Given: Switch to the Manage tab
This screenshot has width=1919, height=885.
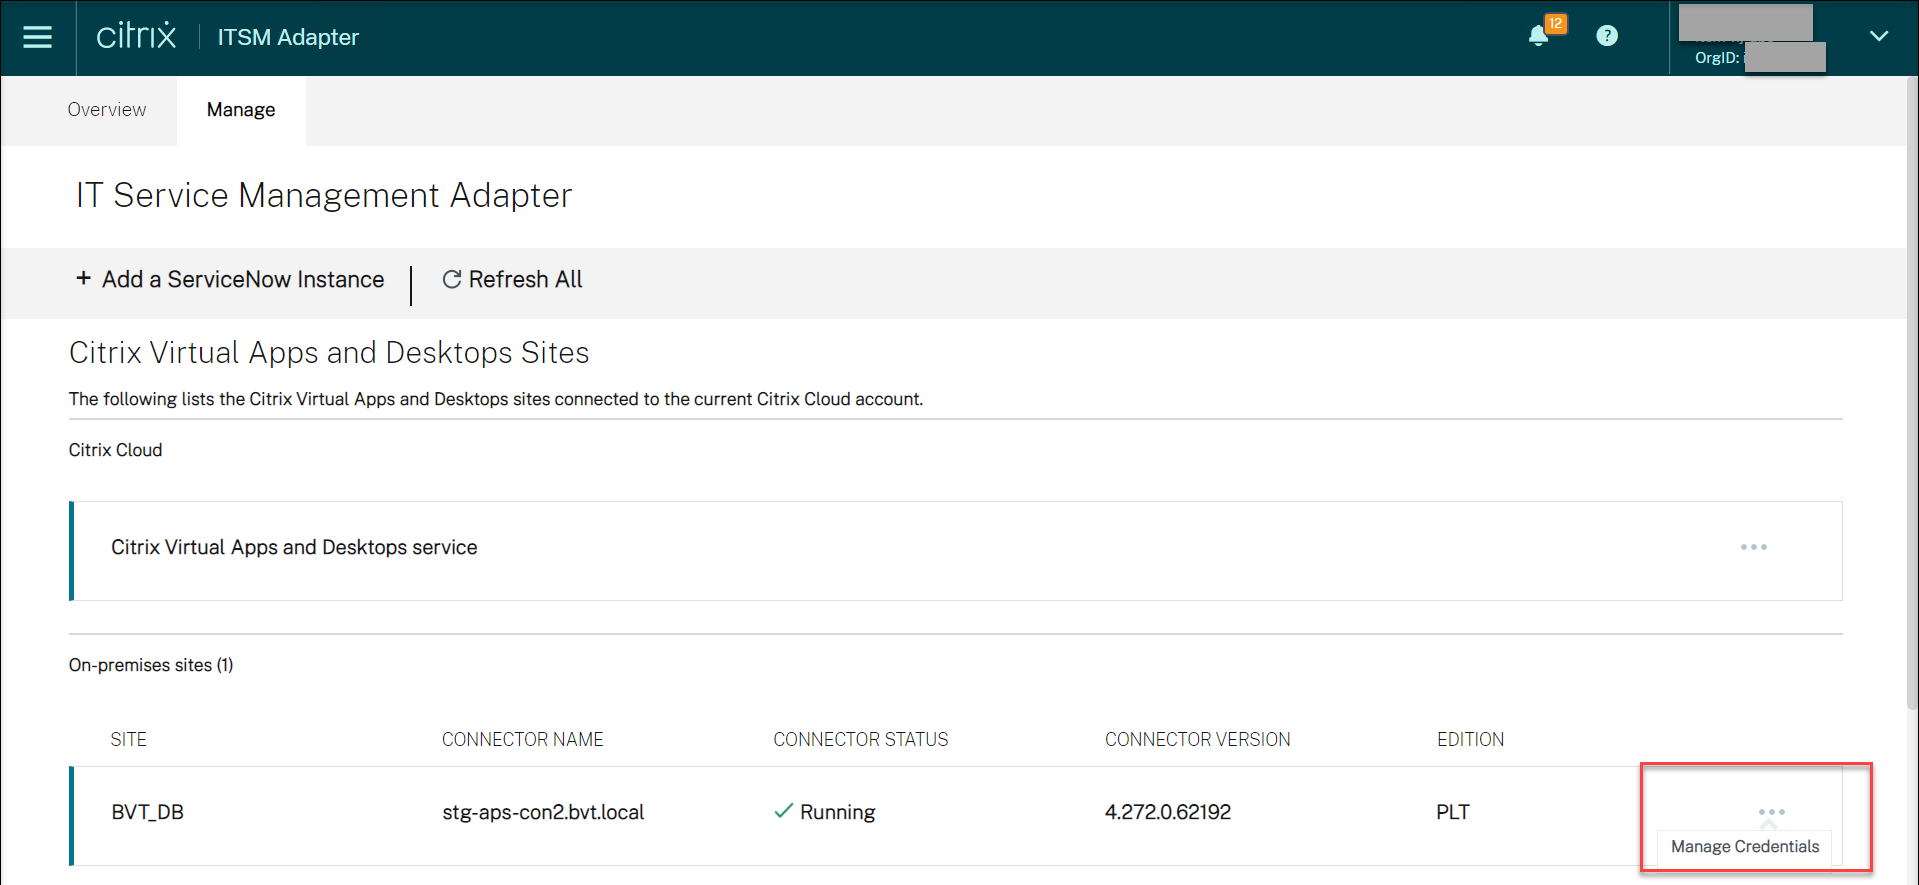Looking at the screenshot, I should tap(241, 110).
